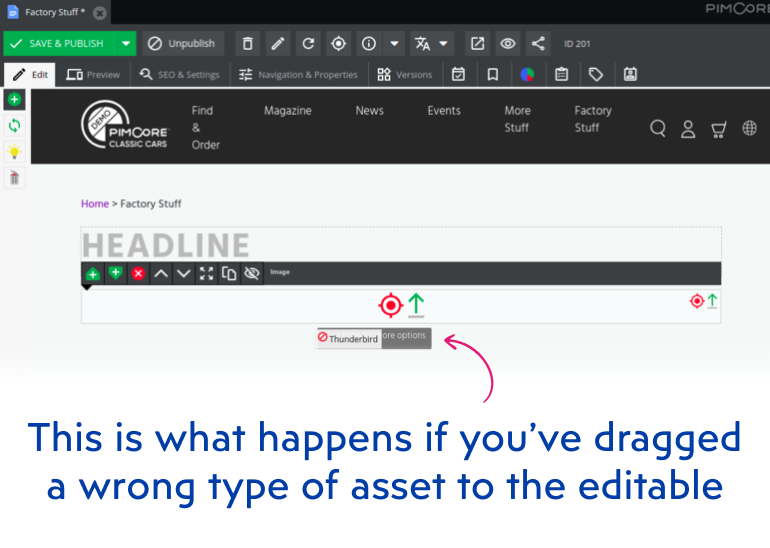Click the green plus icon in left sidebar
Image resolution: width=770 pixels, height=548 pixels.
pos(14,100)
